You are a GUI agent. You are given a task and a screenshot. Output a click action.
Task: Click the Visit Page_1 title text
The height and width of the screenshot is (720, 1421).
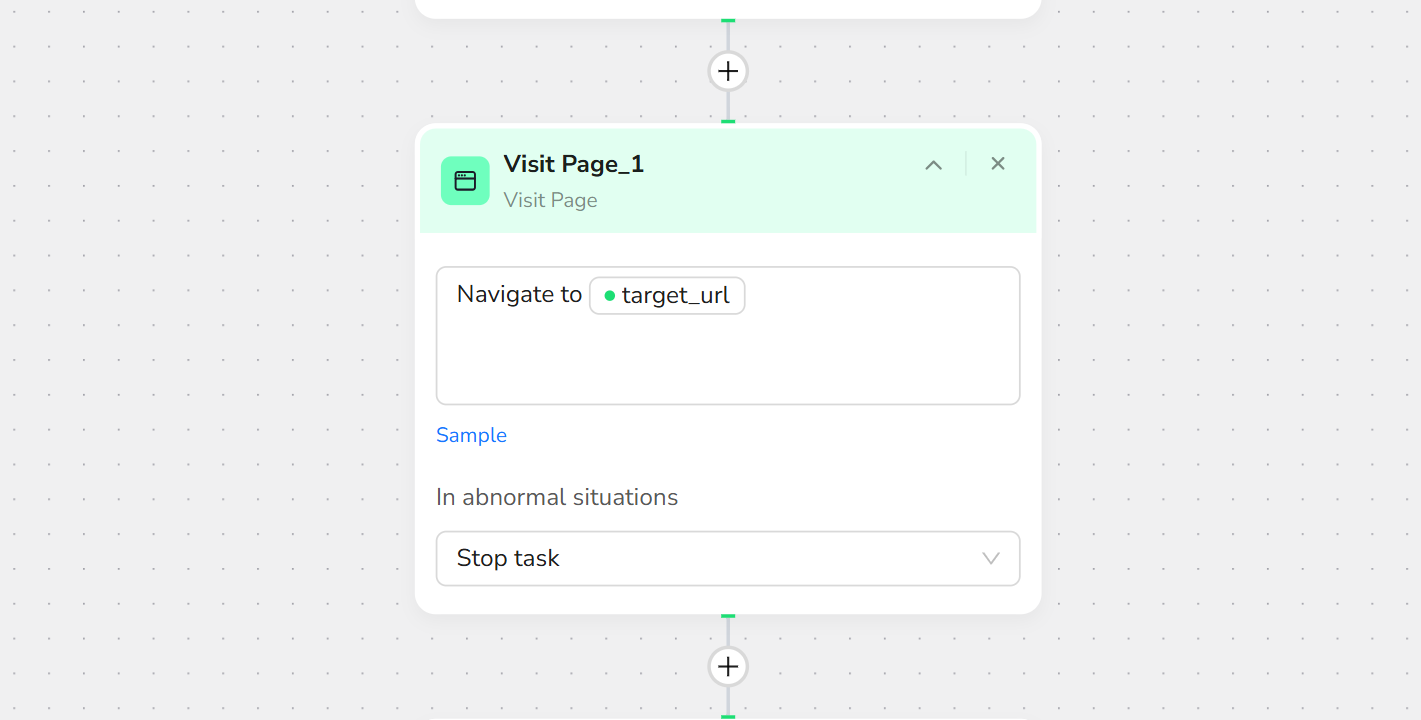573,164
